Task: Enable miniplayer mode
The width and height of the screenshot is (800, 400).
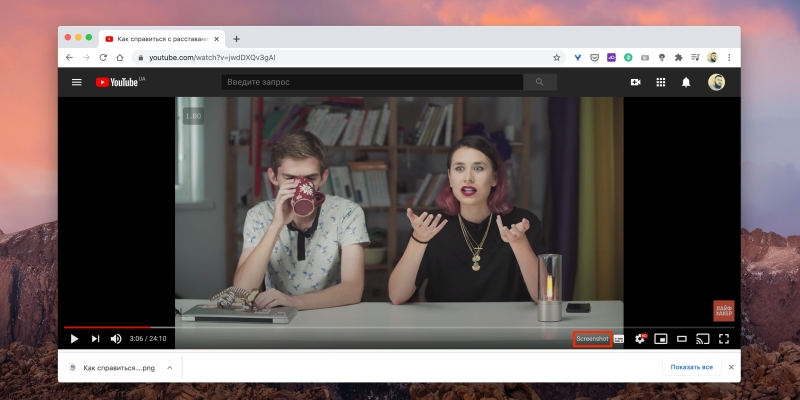Action: click(x=661, y=339)
